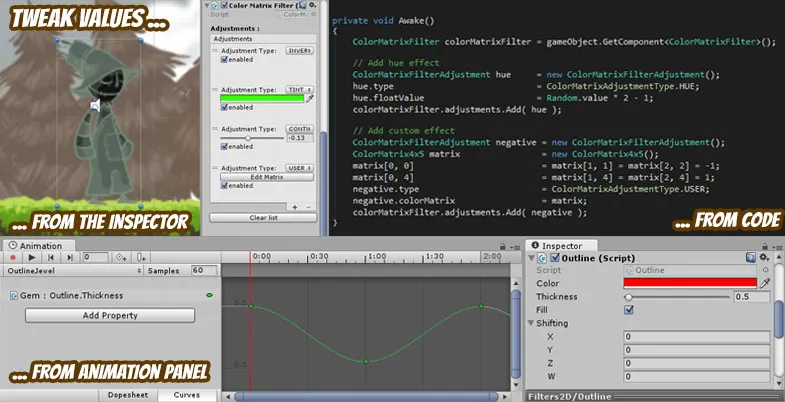Click the Shifting X value field
The image size is (785, 402).
[697, 337]
